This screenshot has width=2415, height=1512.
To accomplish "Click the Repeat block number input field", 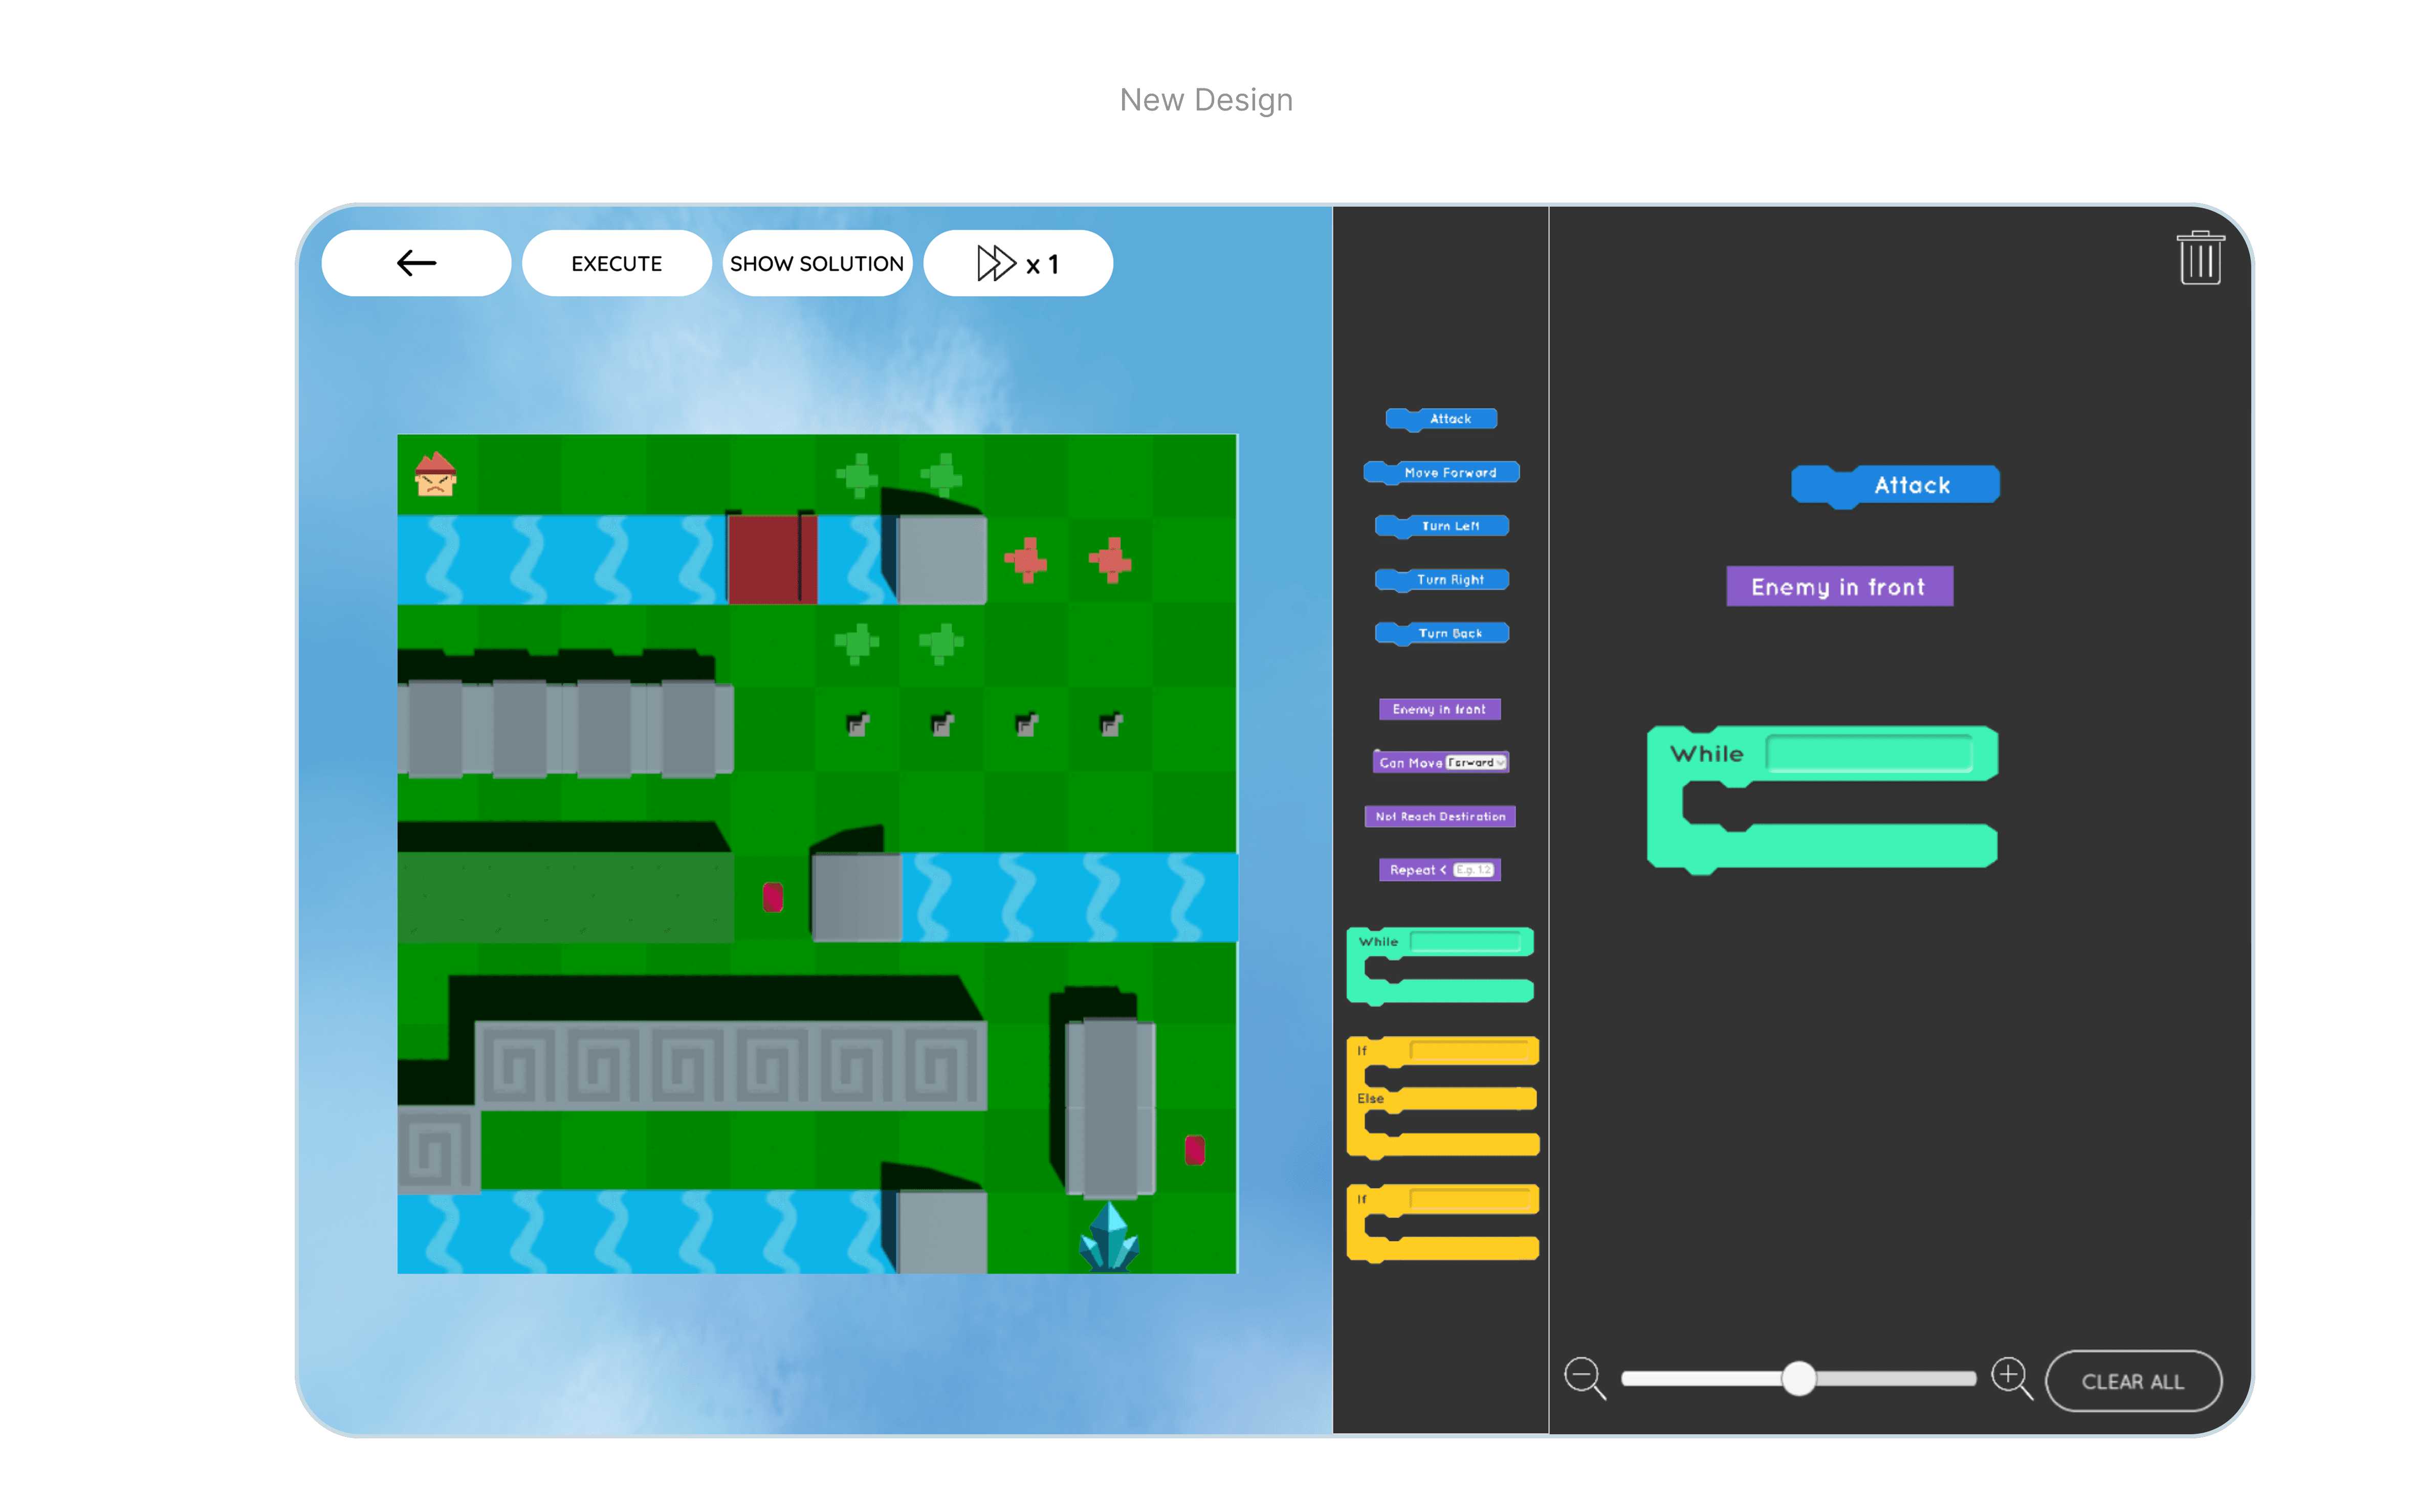I will (1473, 870).
